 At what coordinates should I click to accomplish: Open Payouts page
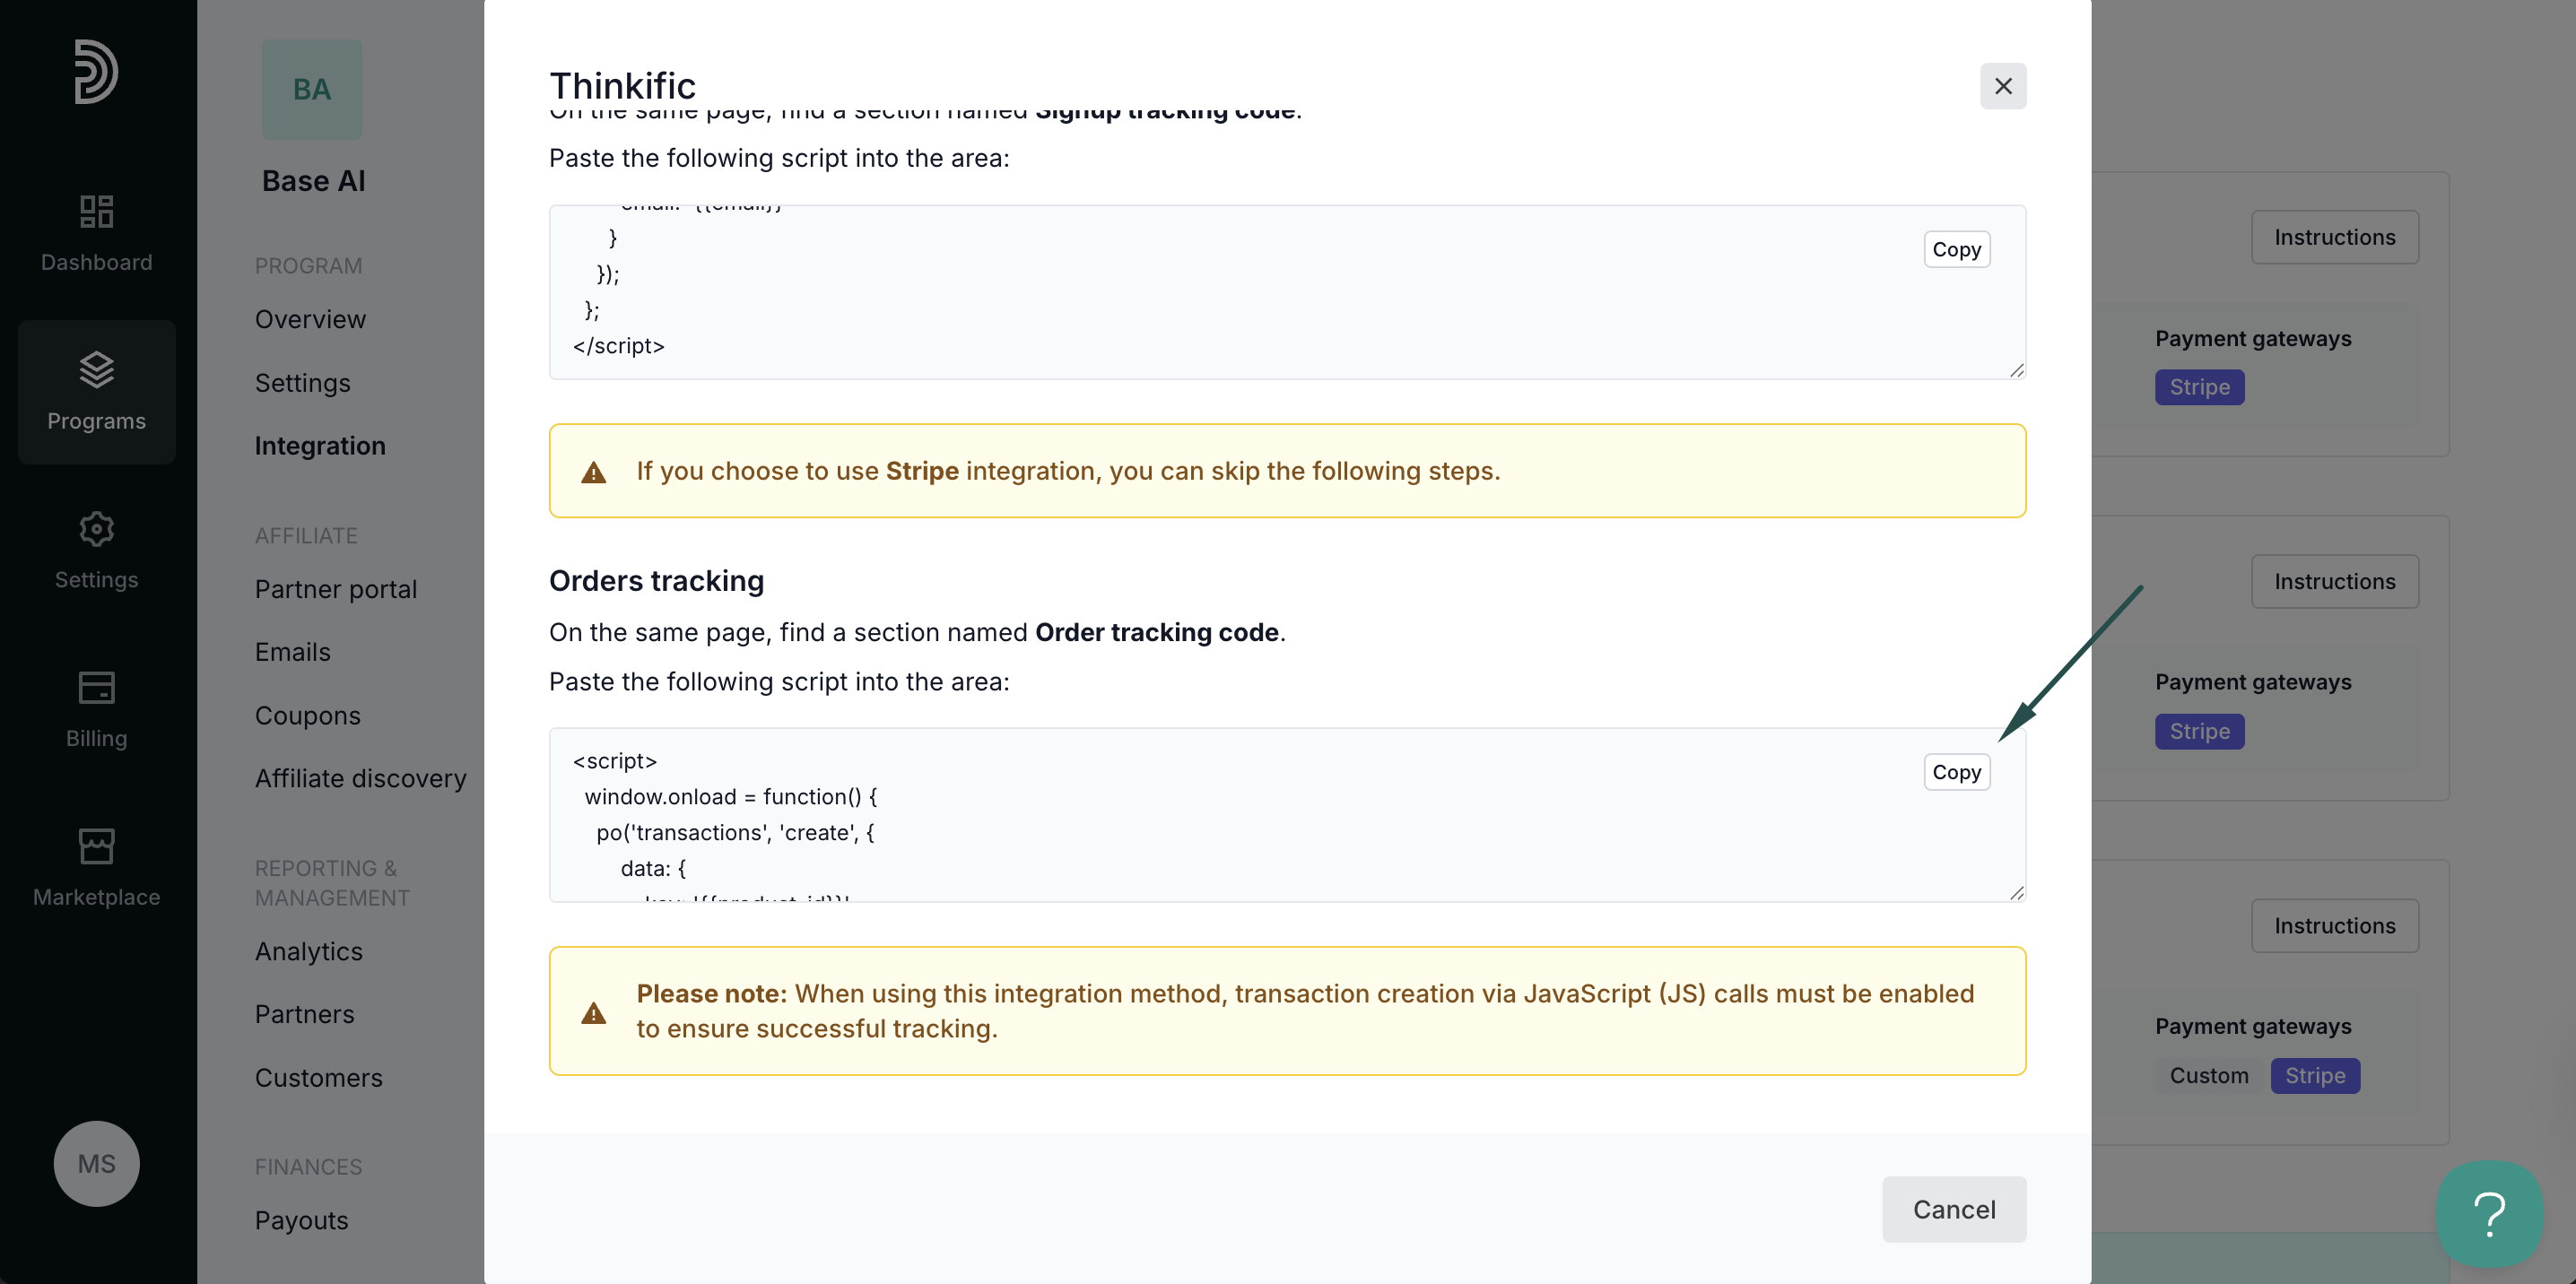(302, 1220)
